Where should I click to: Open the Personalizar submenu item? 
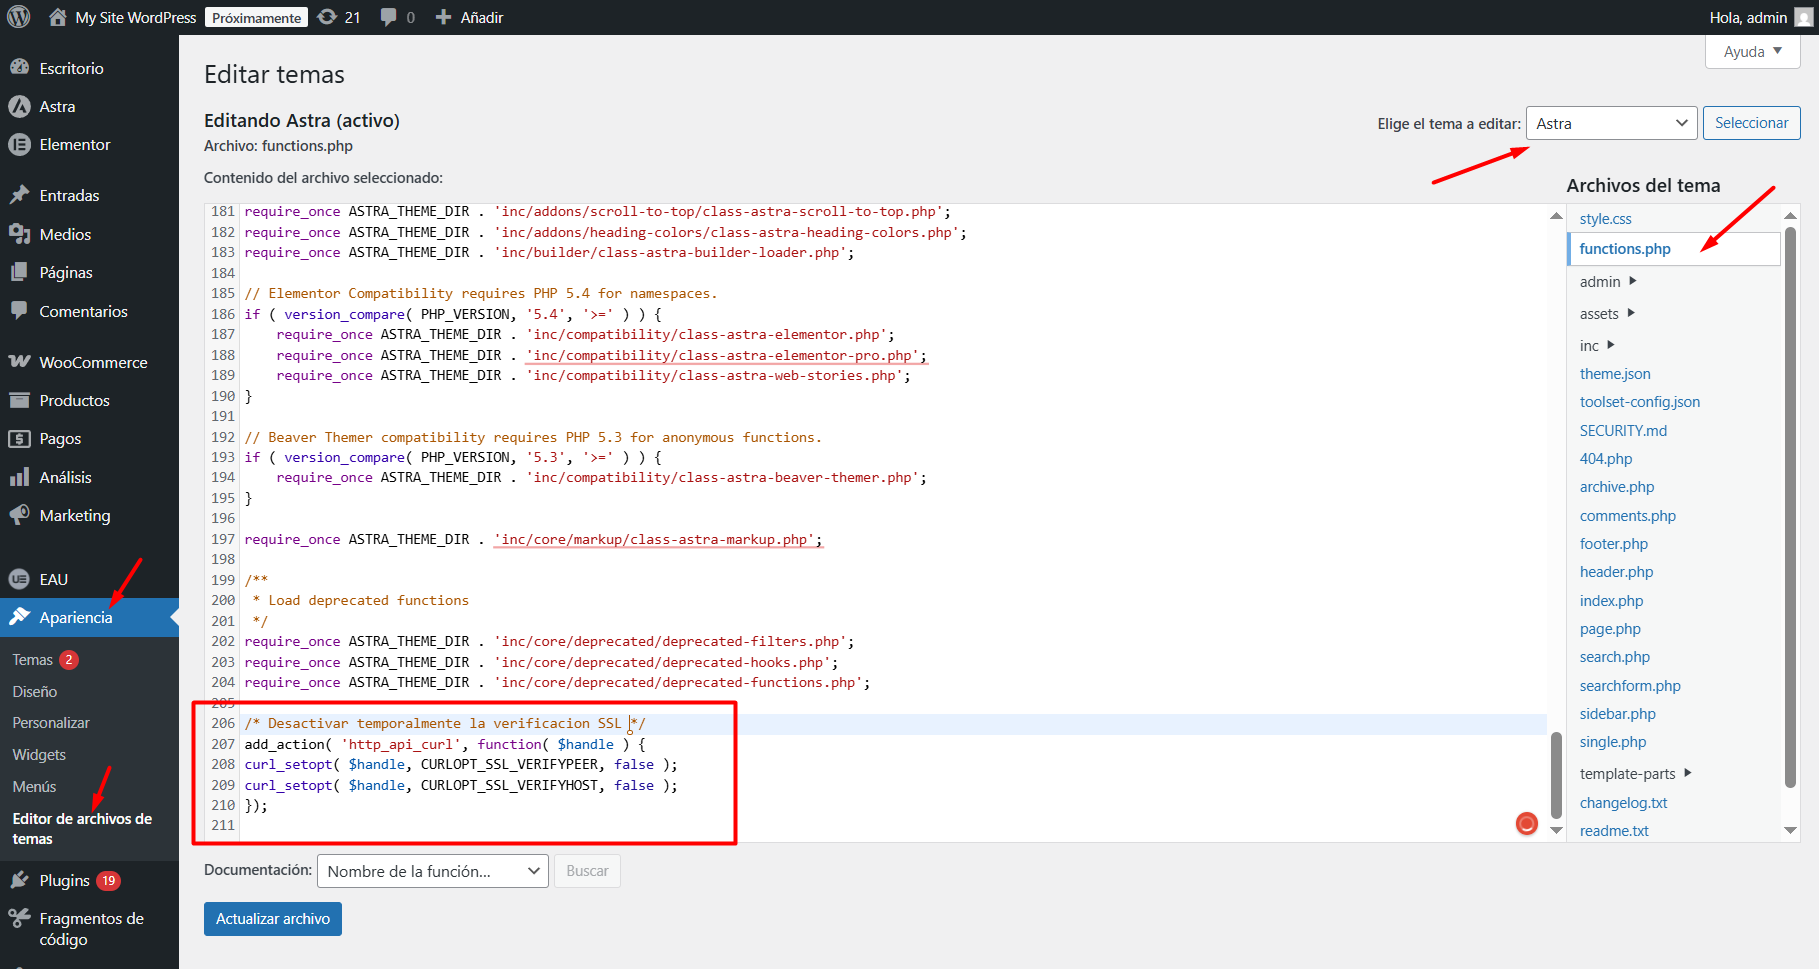[51, 723]
